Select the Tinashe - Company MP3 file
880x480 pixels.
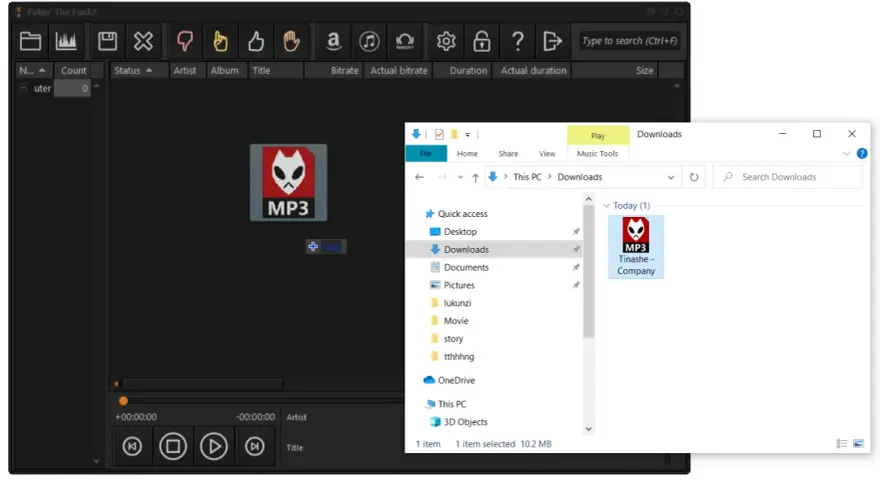pos(636,247)
